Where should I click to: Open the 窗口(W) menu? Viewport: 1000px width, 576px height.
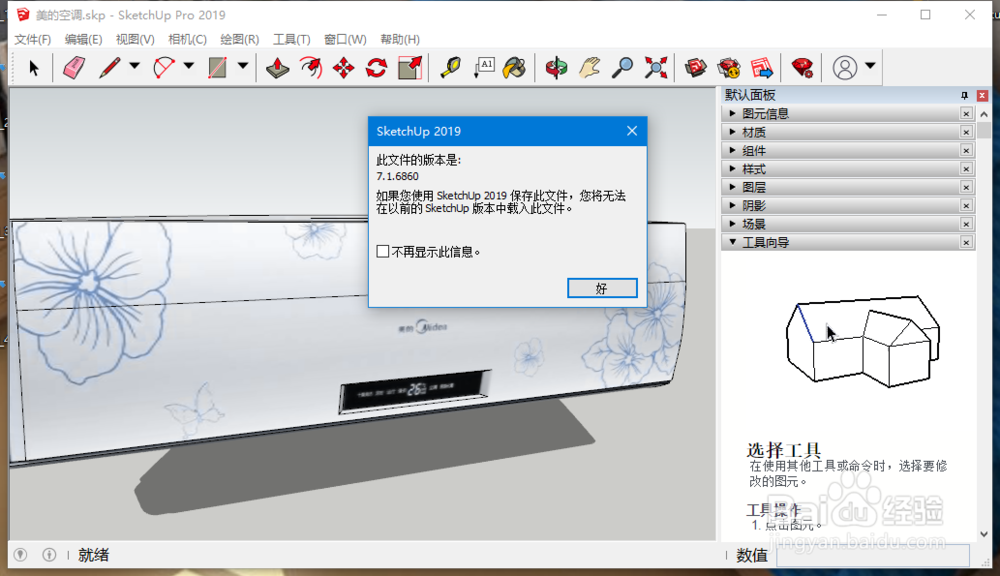pos(344,39)
